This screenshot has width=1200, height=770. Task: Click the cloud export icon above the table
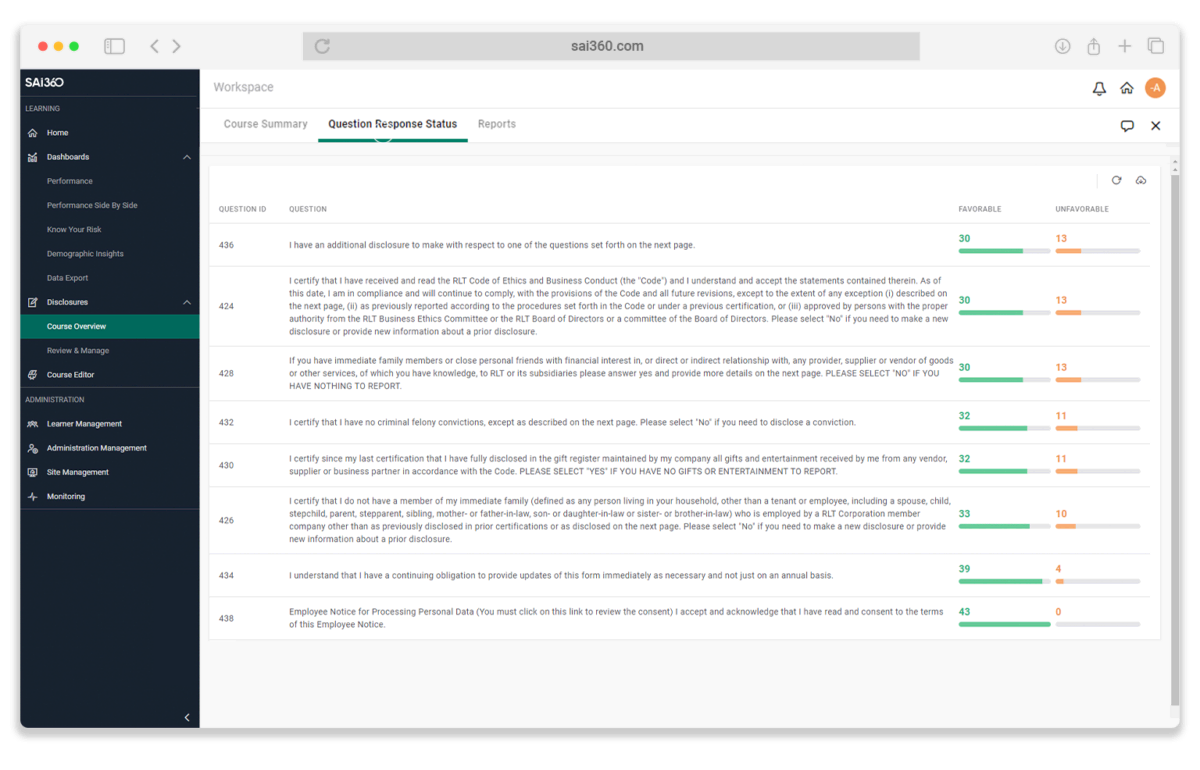[1141, 180]
